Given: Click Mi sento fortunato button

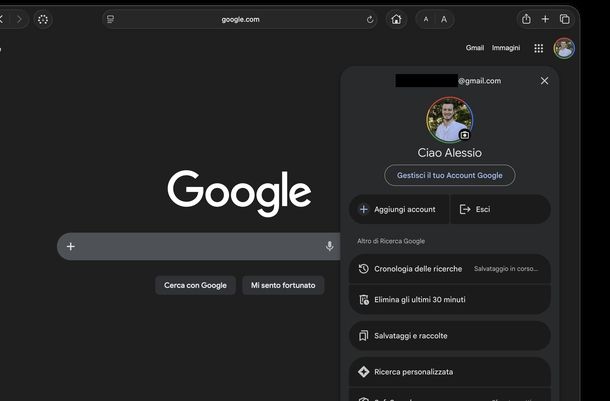Looking at the screenshot, I should (283, 285).
